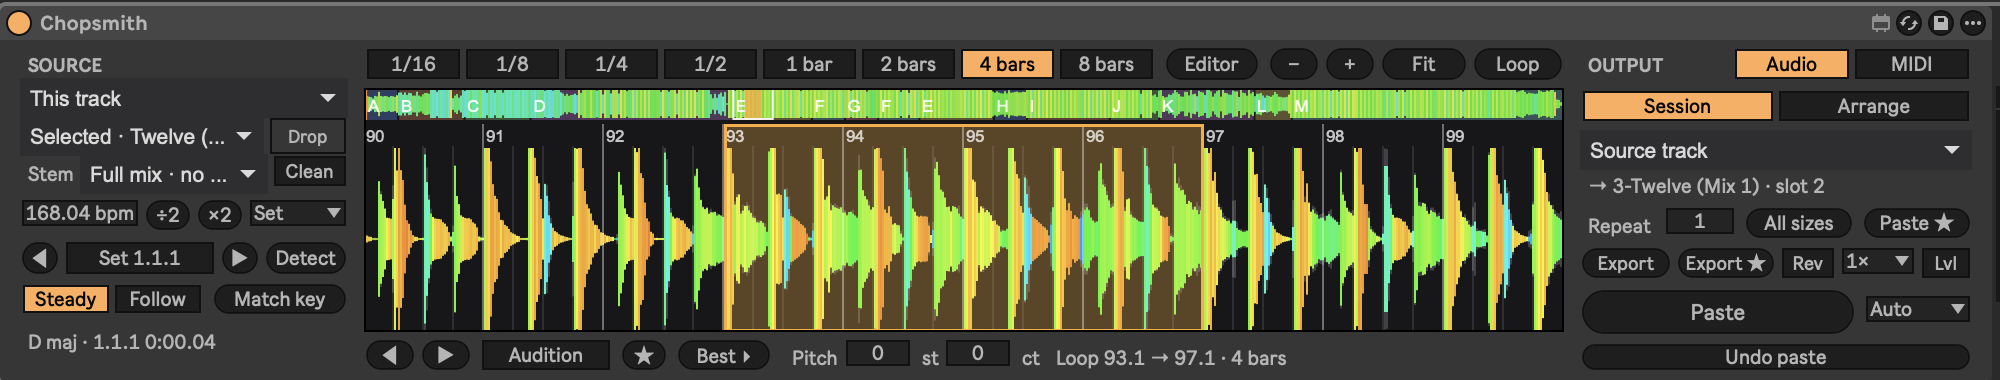This screenshot has height=380, width=2000.
Task: Open the This track source dropdown
Action: pyautogui.click(x=183, y=99)
